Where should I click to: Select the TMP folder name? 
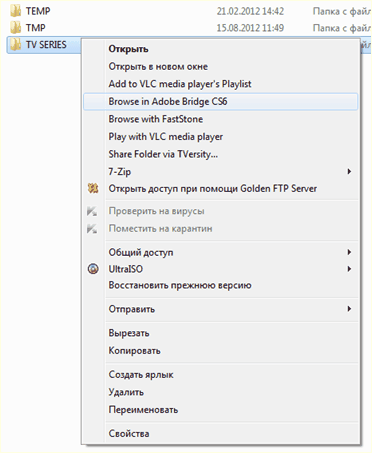point(36,28)
